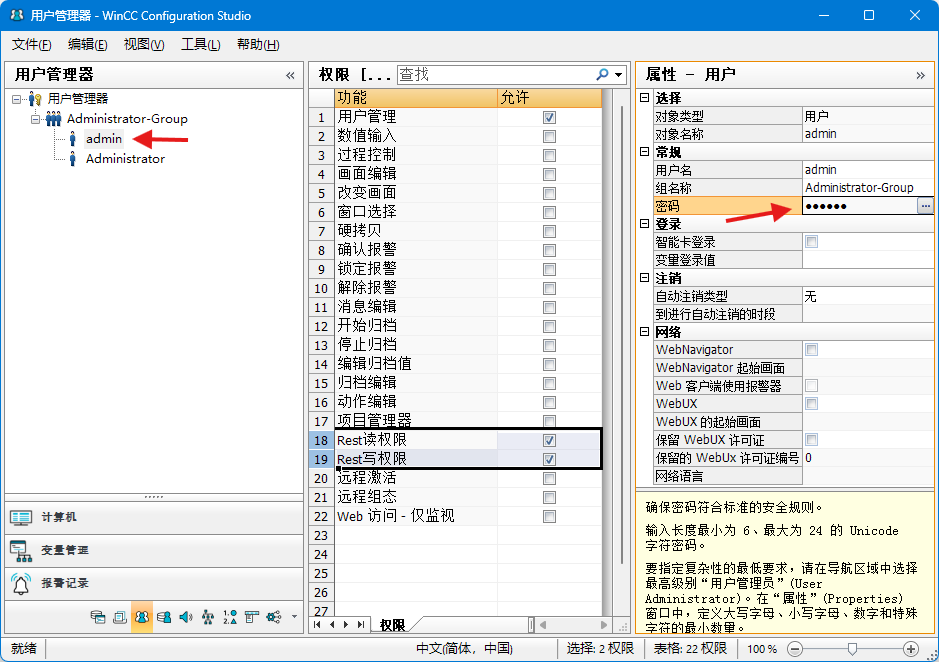Image resolution: width=939 pixels, height=662 pixels.
Task: Go to the previous sheet tab
Action: 332,625
